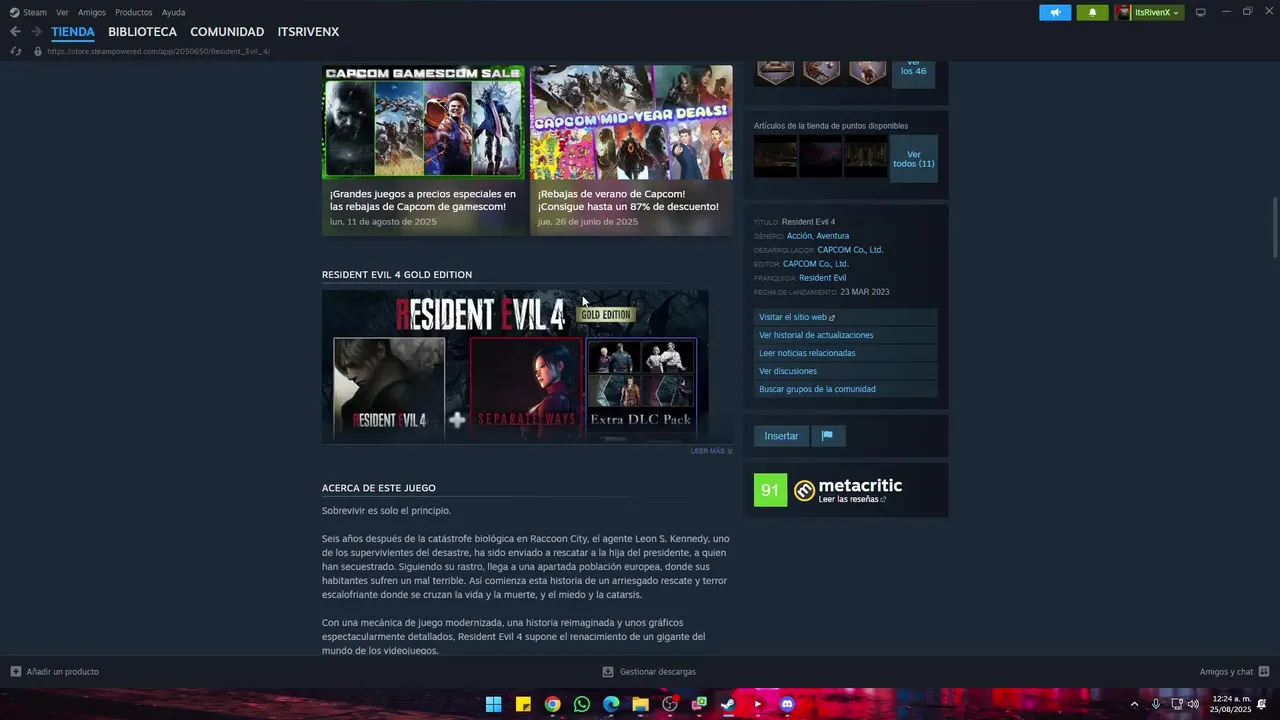This screenshot has height=720, width=1280.
Task: Click the Acción genre link
Action: click(799, 236)
